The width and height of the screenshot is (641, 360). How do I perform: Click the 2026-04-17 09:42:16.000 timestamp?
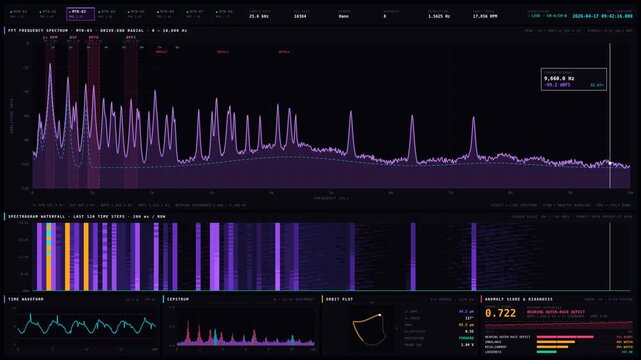tap(602, 16)
